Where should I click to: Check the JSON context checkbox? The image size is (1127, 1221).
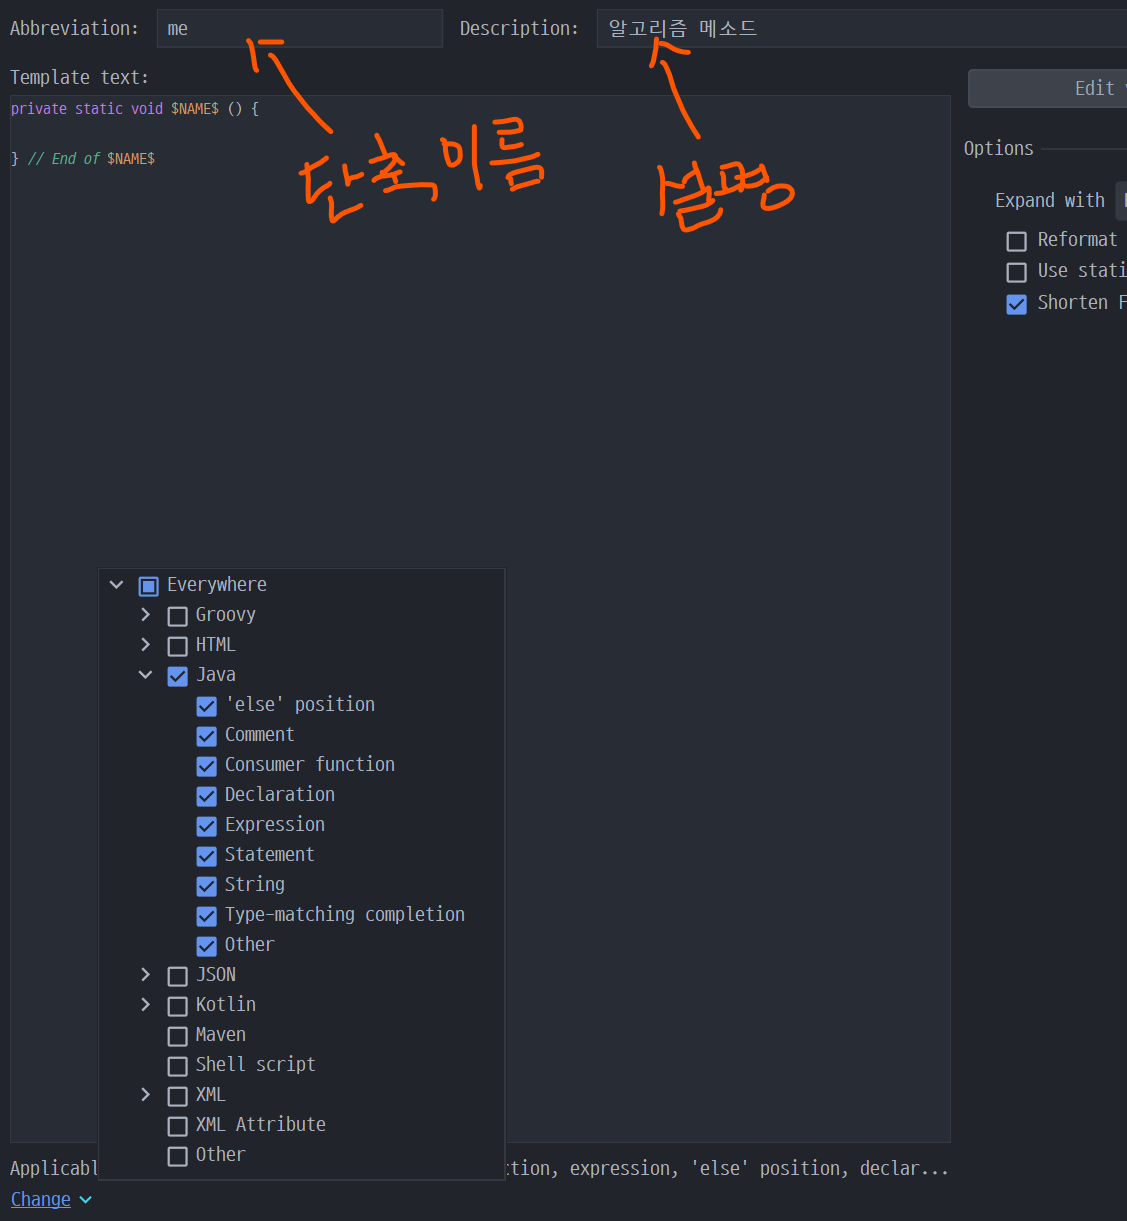coord(177,976)
